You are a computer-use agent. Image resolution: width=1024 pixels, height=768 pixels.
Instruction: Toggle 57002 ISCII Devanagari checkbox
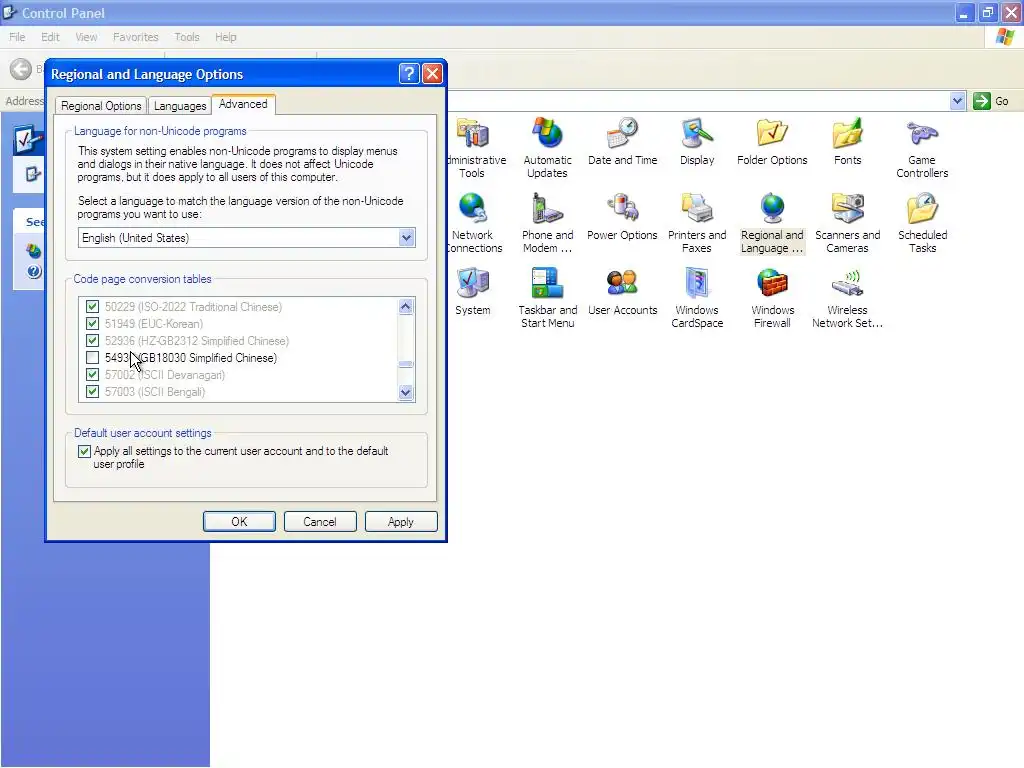[x=92, y=374]
